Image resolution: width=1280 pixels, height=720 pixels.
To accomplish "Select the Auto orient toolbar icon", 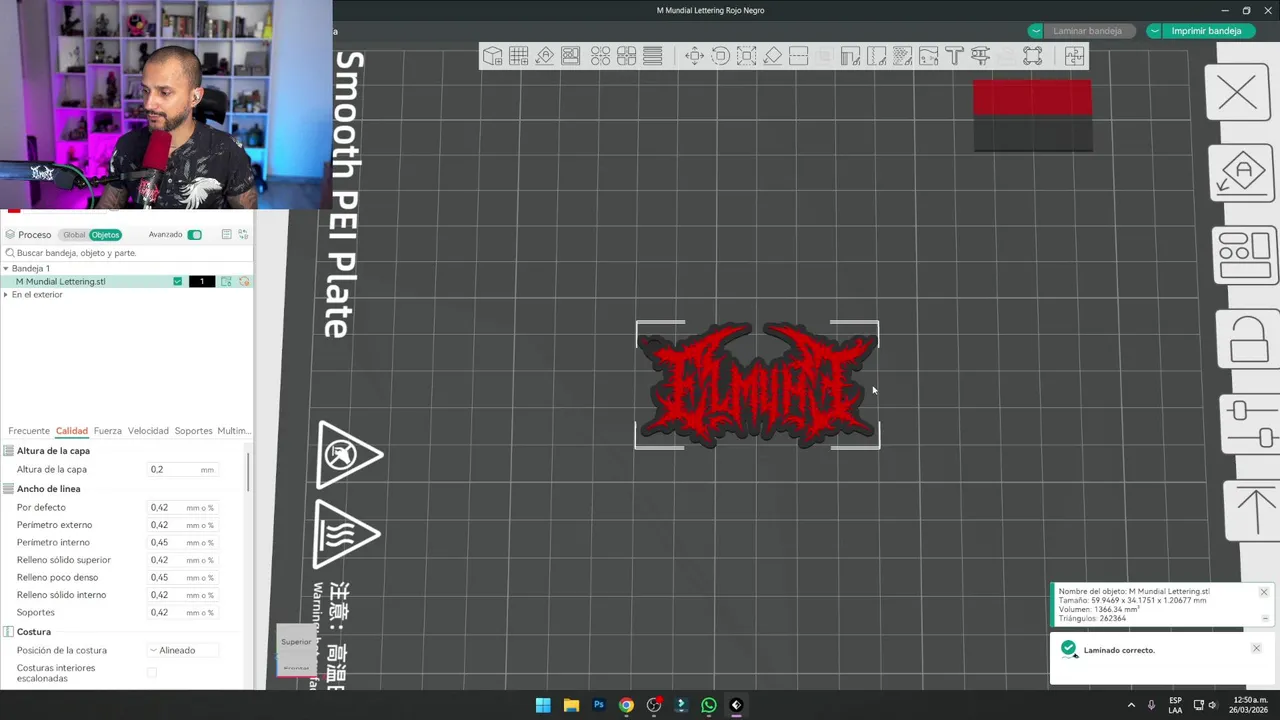I will (x=545, y=57).
